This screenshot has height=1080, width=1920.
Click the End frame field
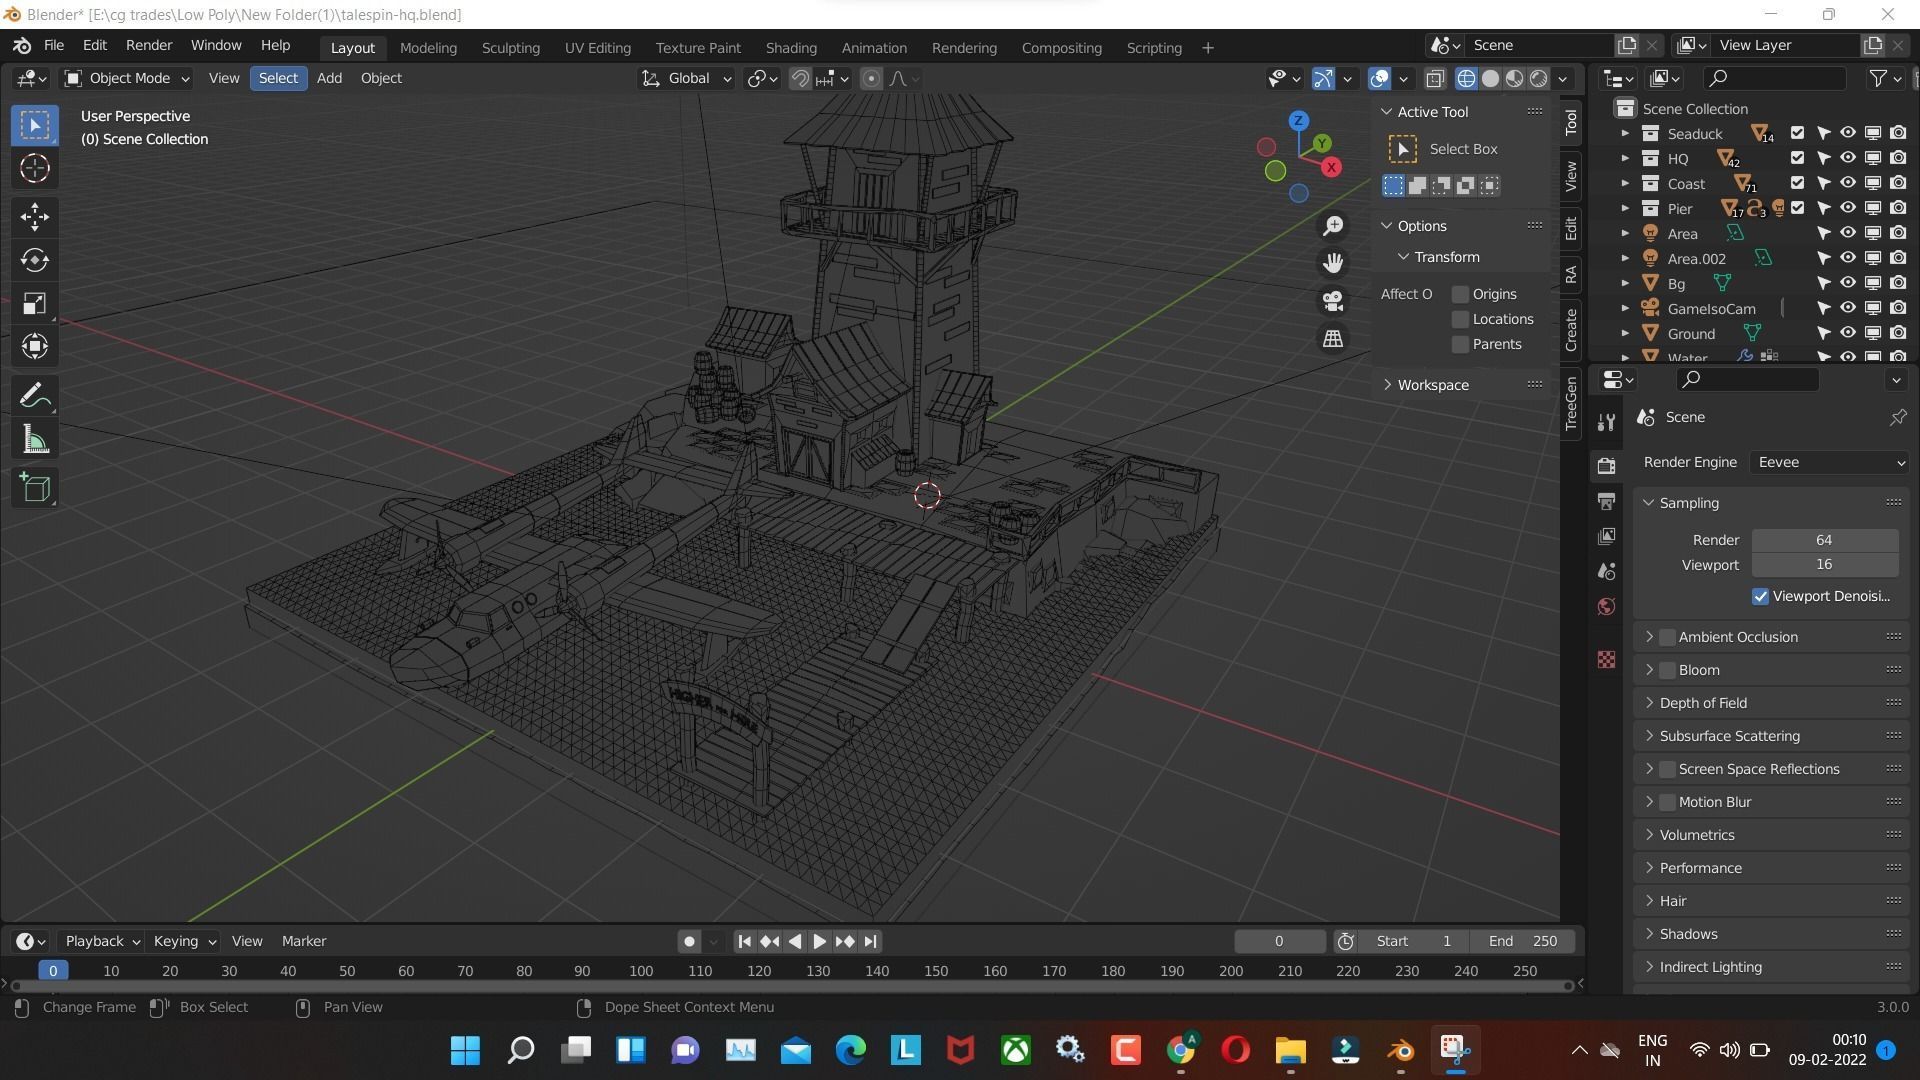(x=1522, y=941)
